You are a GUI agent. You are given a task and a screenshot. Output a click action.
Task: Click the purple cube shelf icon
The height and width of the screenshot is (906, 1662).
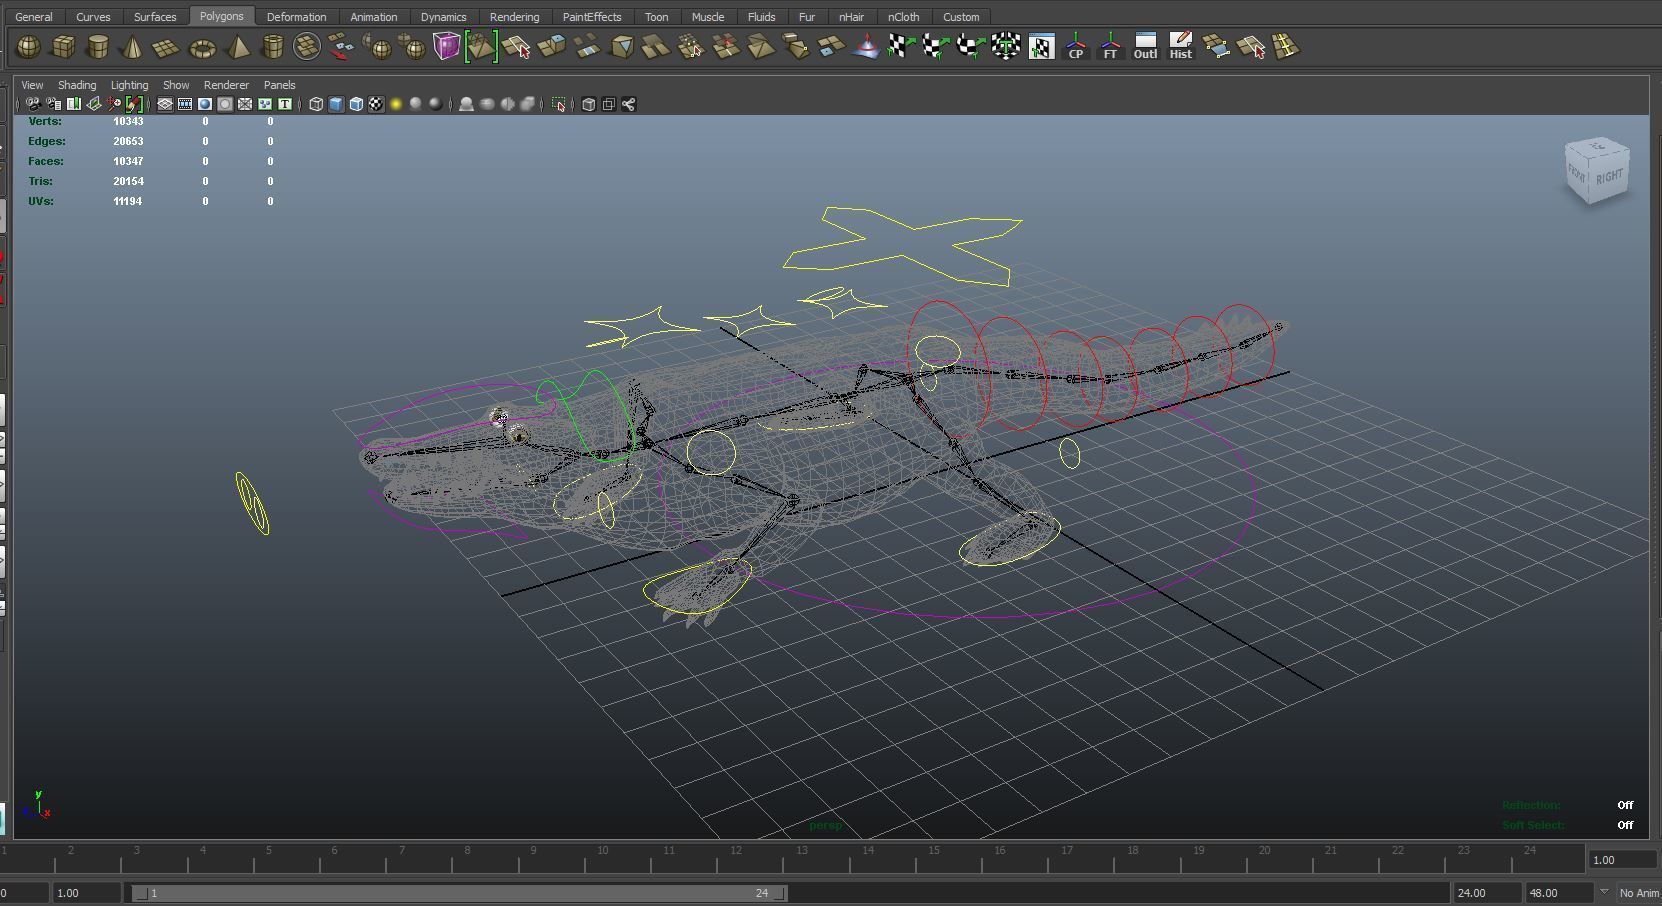coord(446,47)
